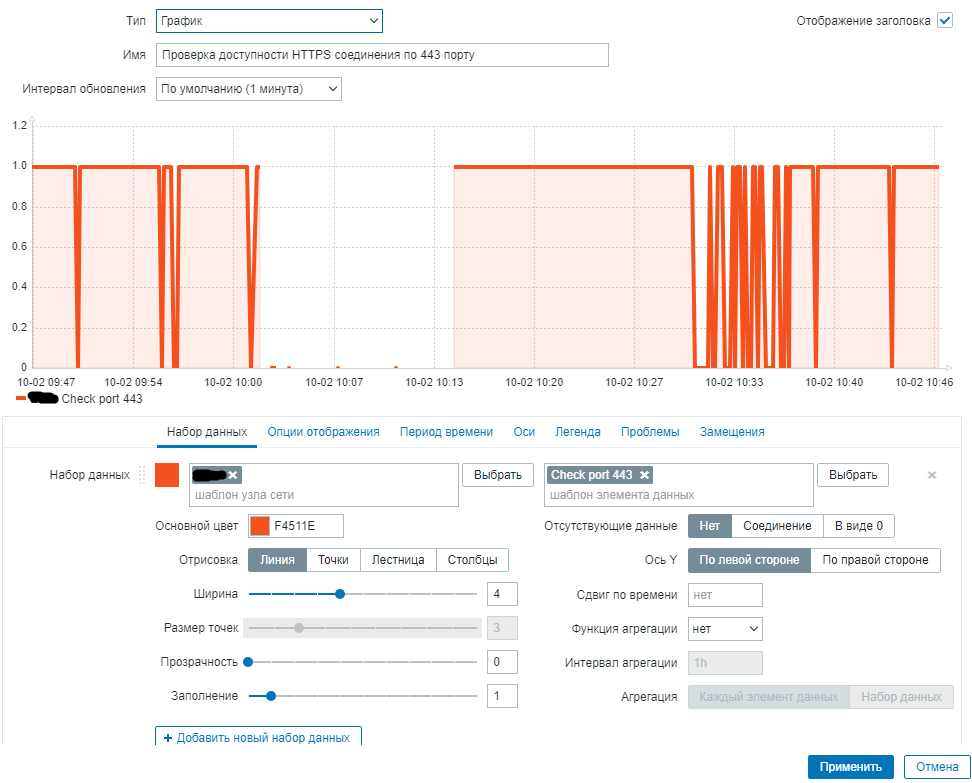Remove the Check port 443 item tag
Screen dimensions: 972x783
(x=645, y=475)
